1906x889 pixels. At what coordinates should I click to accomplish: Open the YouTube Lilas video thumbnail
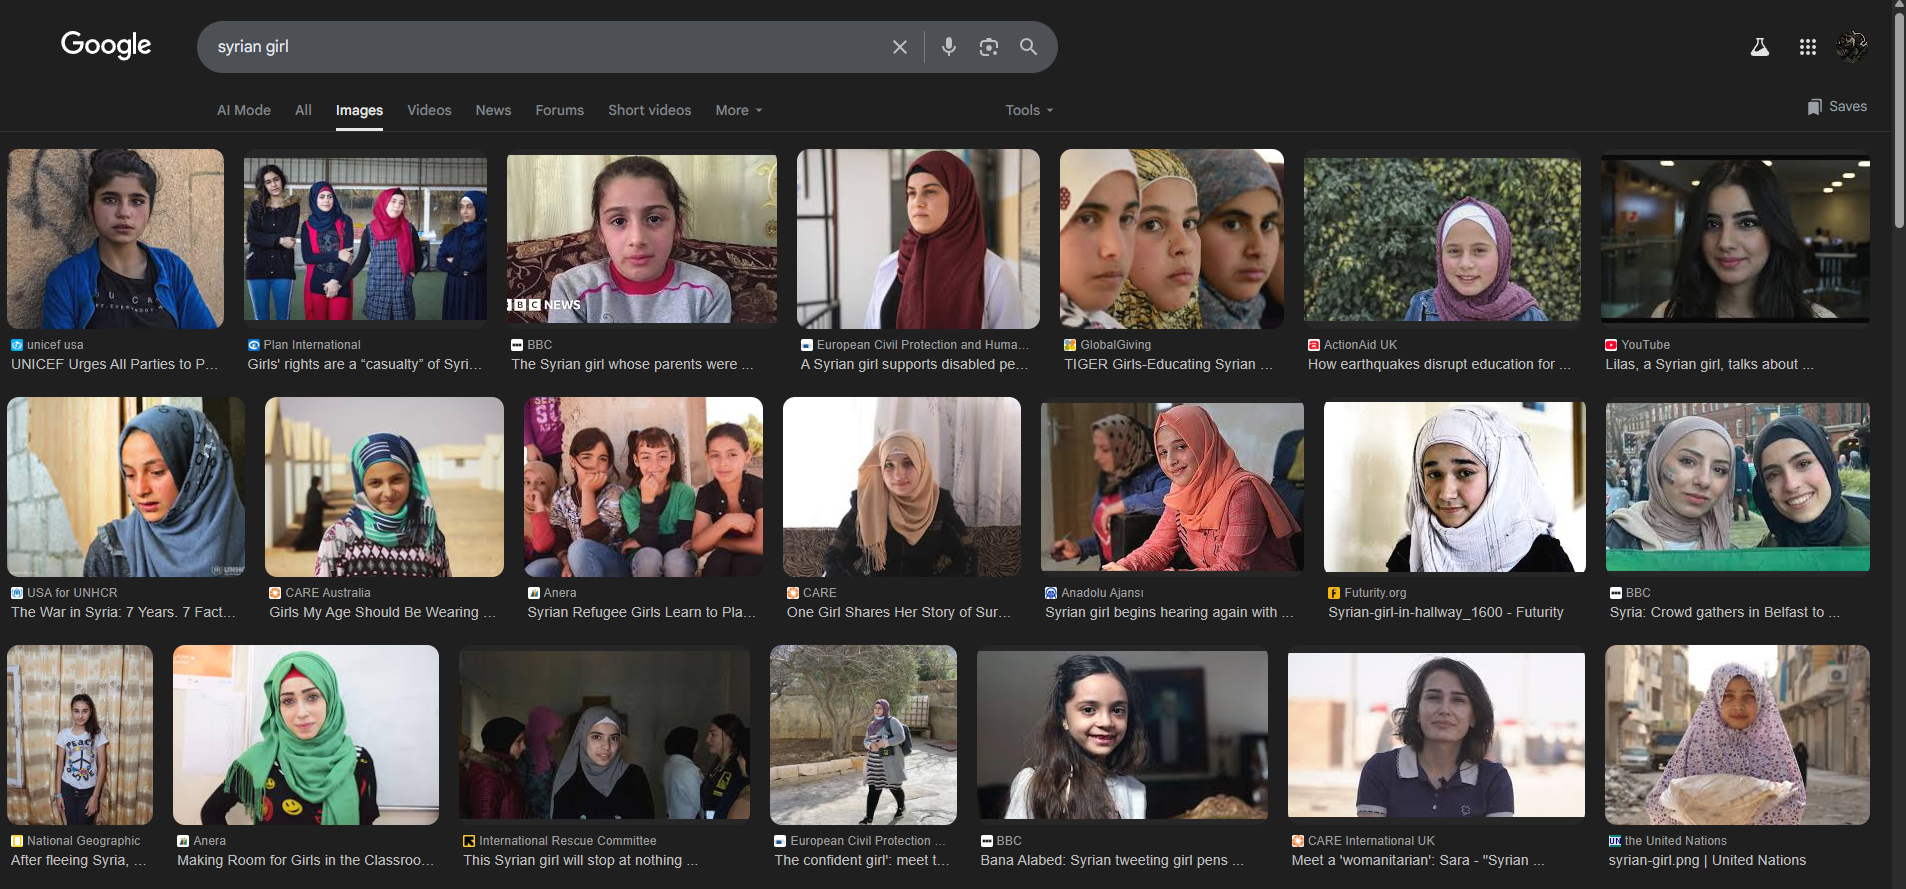pos(1735,238)
